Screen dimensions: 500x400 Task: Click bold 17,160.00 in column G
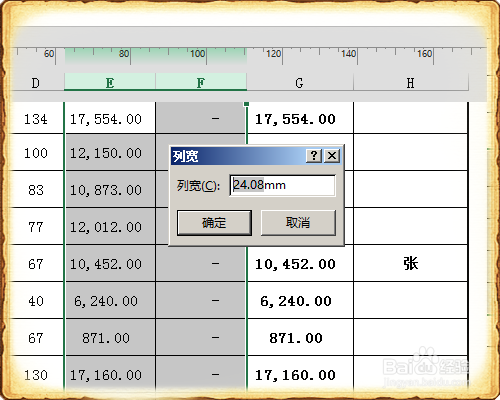pos(300,374)
